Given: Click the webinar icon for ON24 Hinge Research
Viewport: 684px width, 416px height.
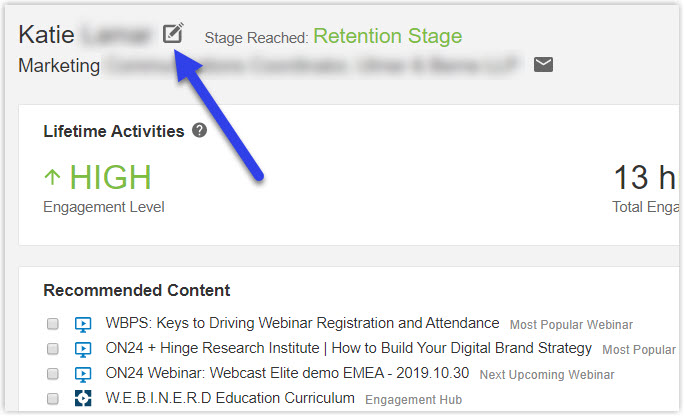Looking at the screenshot, I should pyautogui.click(x=83, y=349).
